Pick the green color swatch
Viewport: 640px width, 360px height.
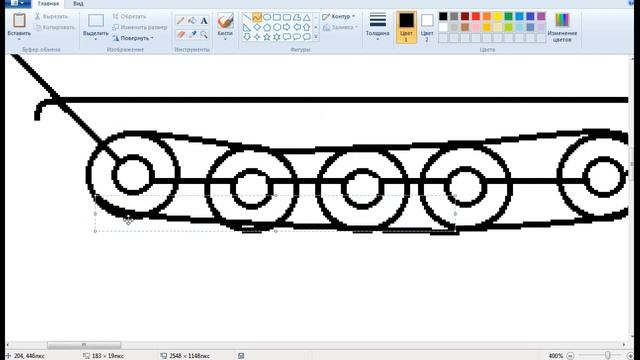509,16
